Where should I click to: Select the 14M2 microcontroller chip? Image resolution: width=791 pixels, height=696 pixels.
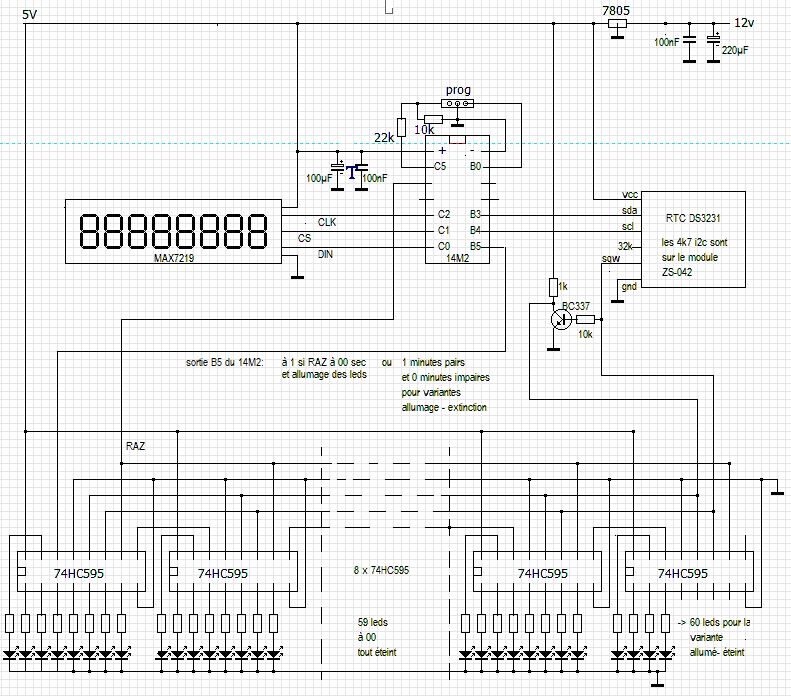tap(457, 200)
